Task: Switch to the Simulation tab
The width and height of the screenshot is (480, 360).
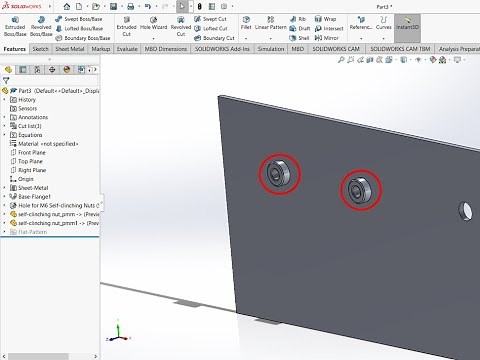Action: pos(271,49)
